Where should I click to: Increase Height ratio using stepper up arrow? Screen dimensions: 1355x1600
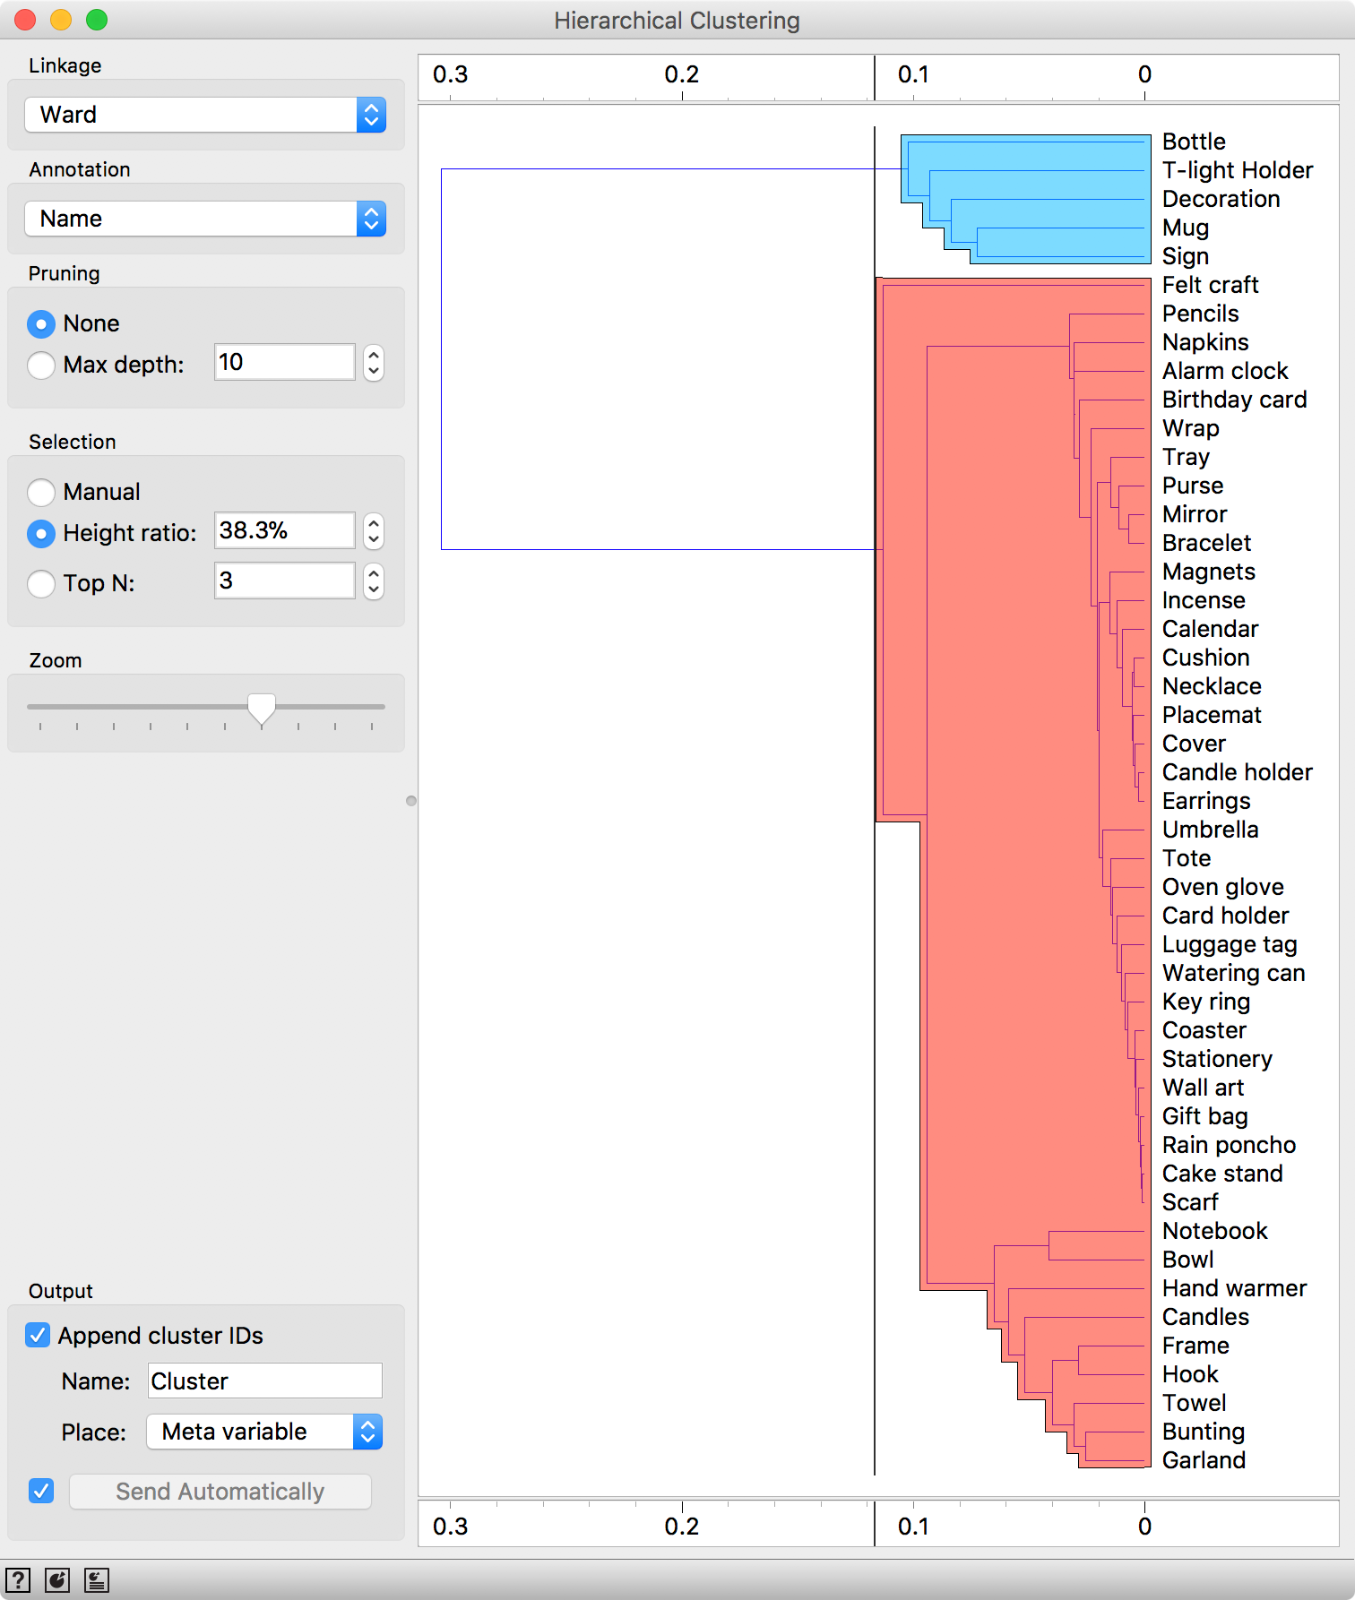click(373, 522)
